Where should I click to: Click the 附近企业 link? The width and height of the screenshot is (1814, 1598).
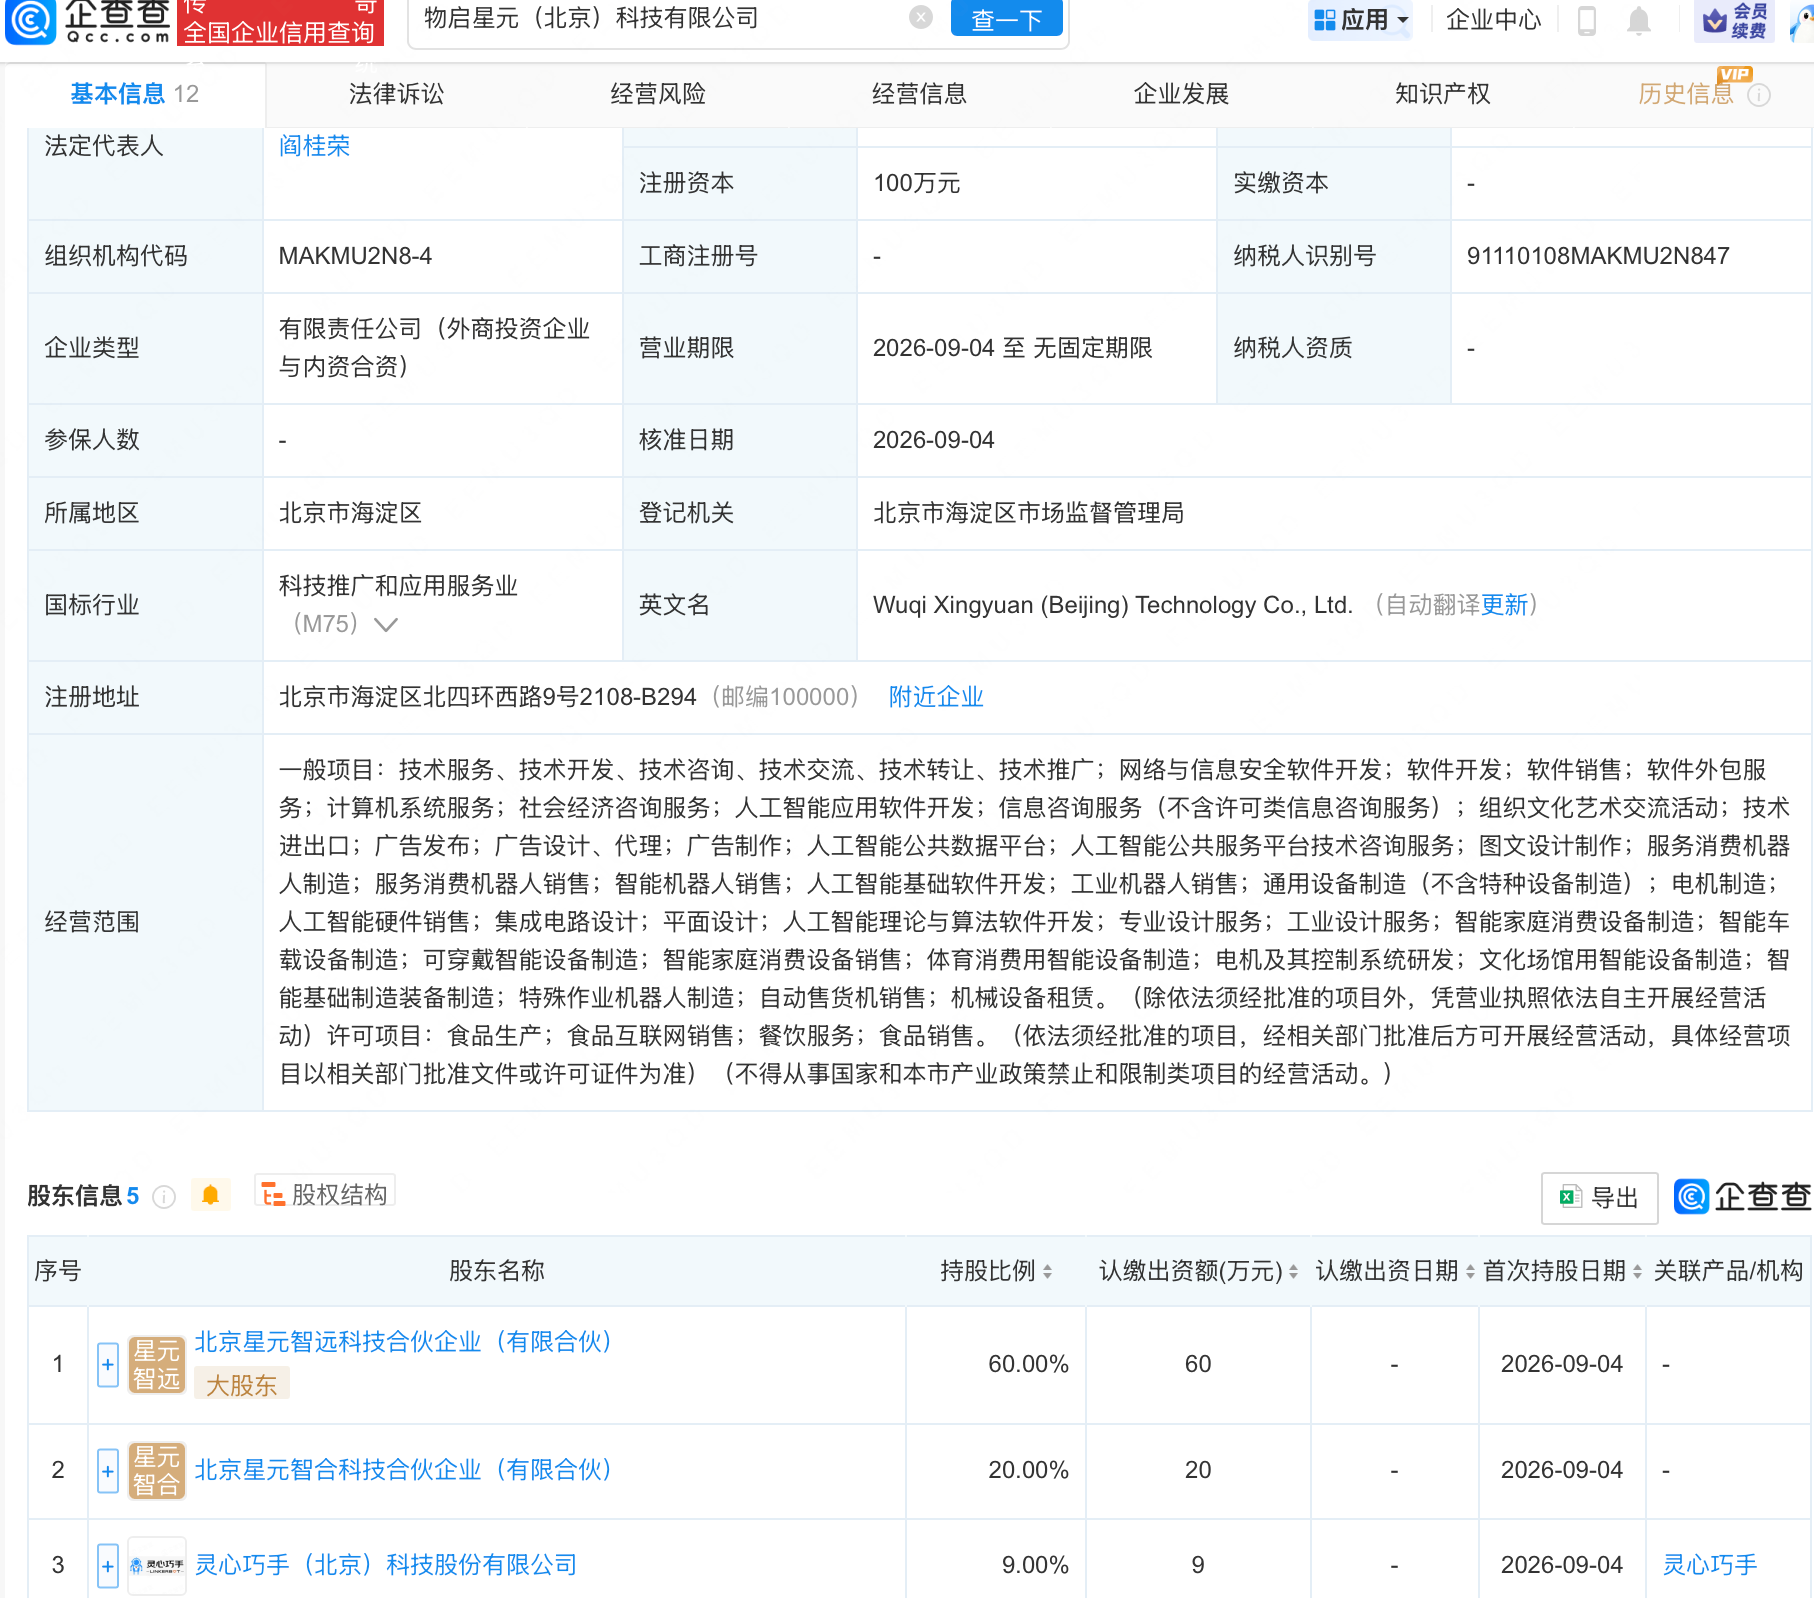pos(936,697)
